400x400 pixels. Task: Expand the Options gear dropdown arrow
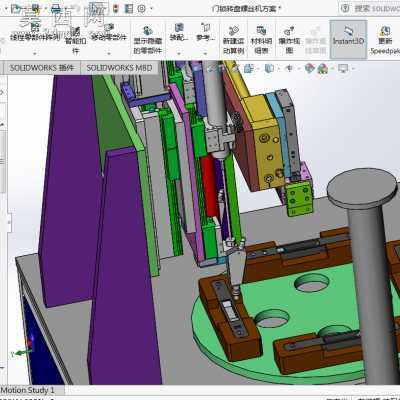152,9
